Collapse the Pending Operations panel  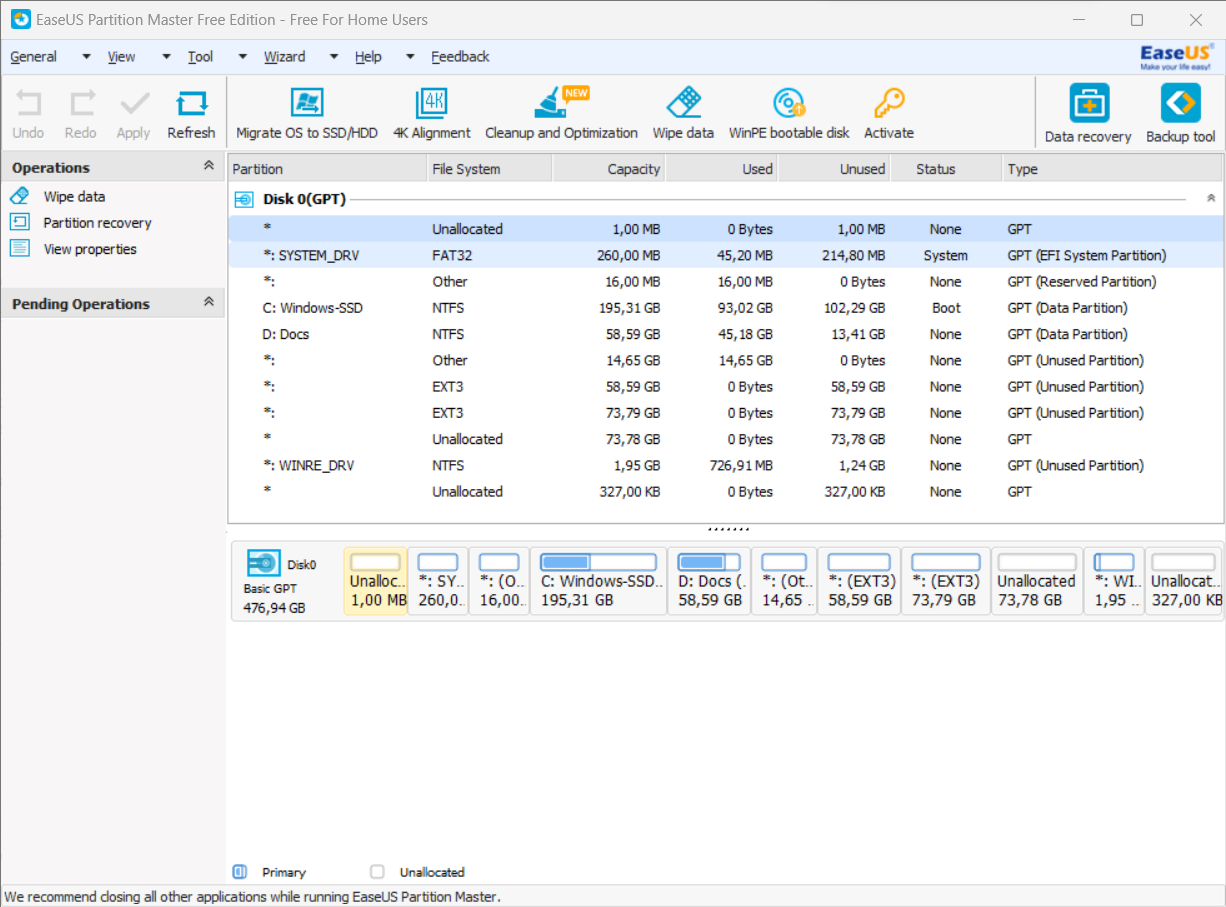(209, 302)
